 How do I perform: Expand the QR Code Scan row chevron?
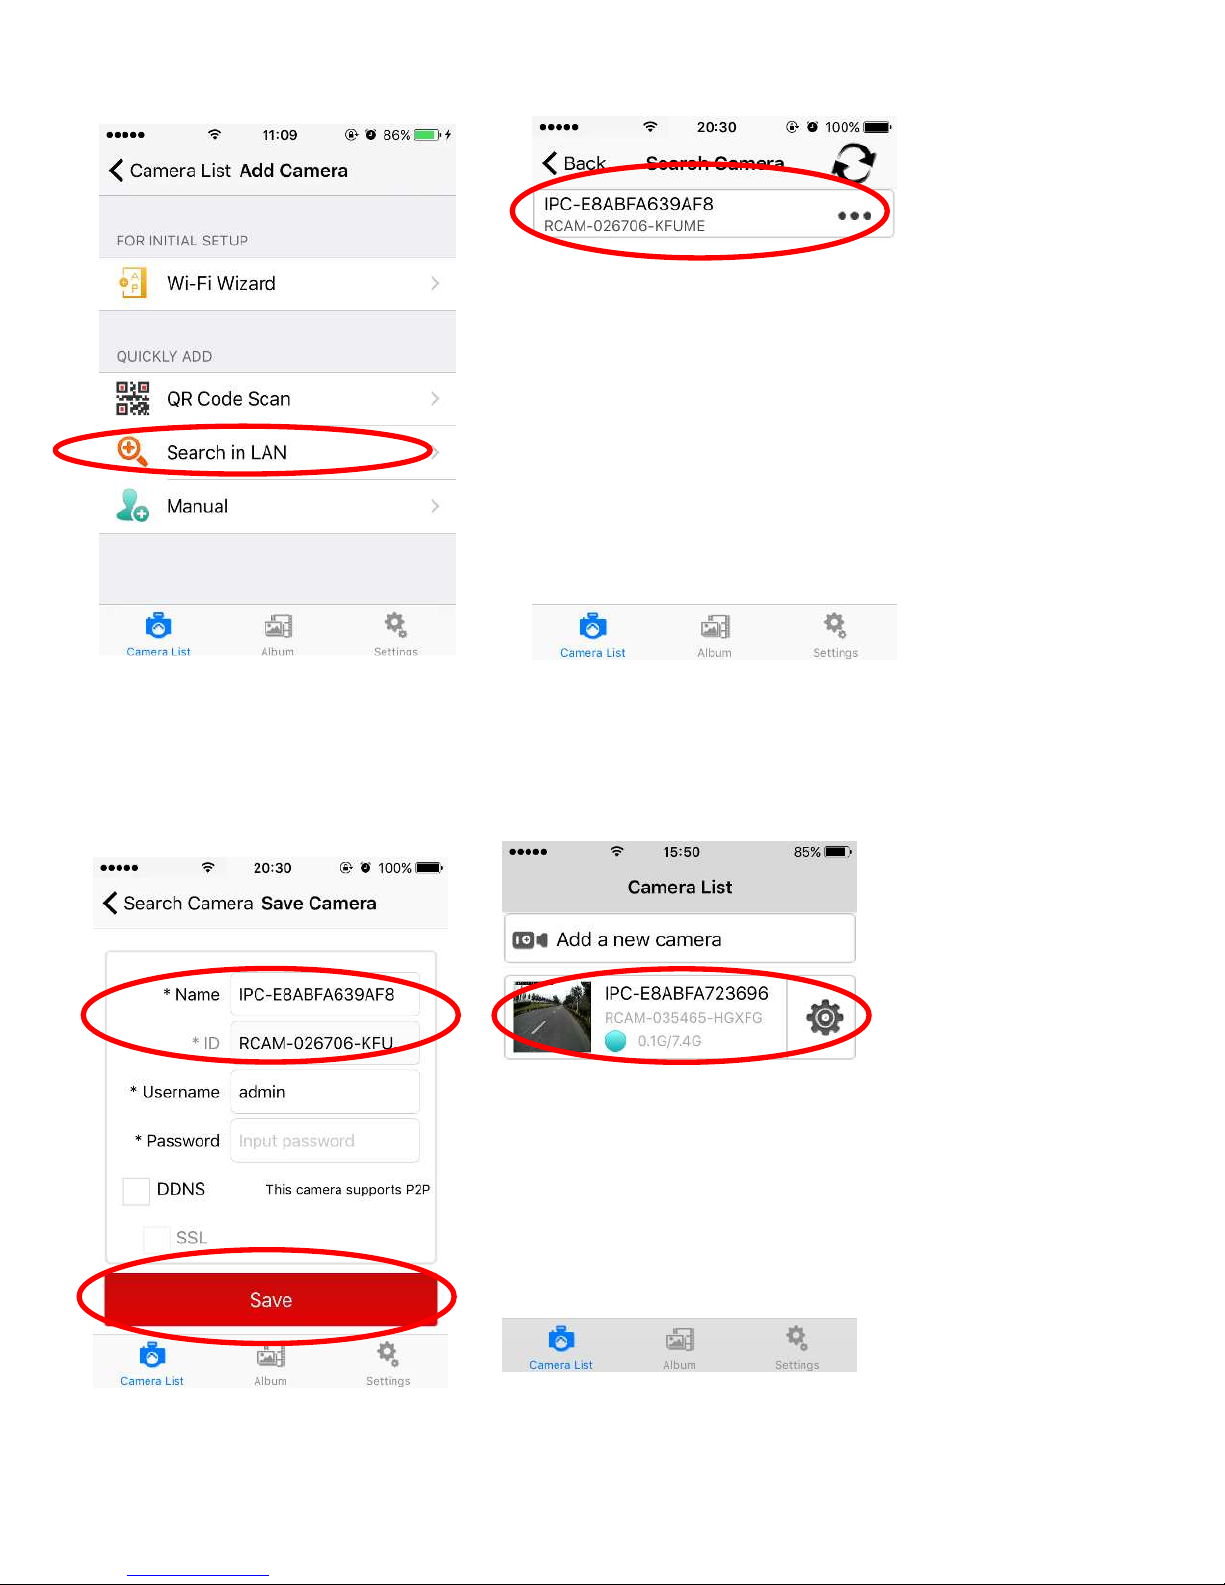(435, 399)
